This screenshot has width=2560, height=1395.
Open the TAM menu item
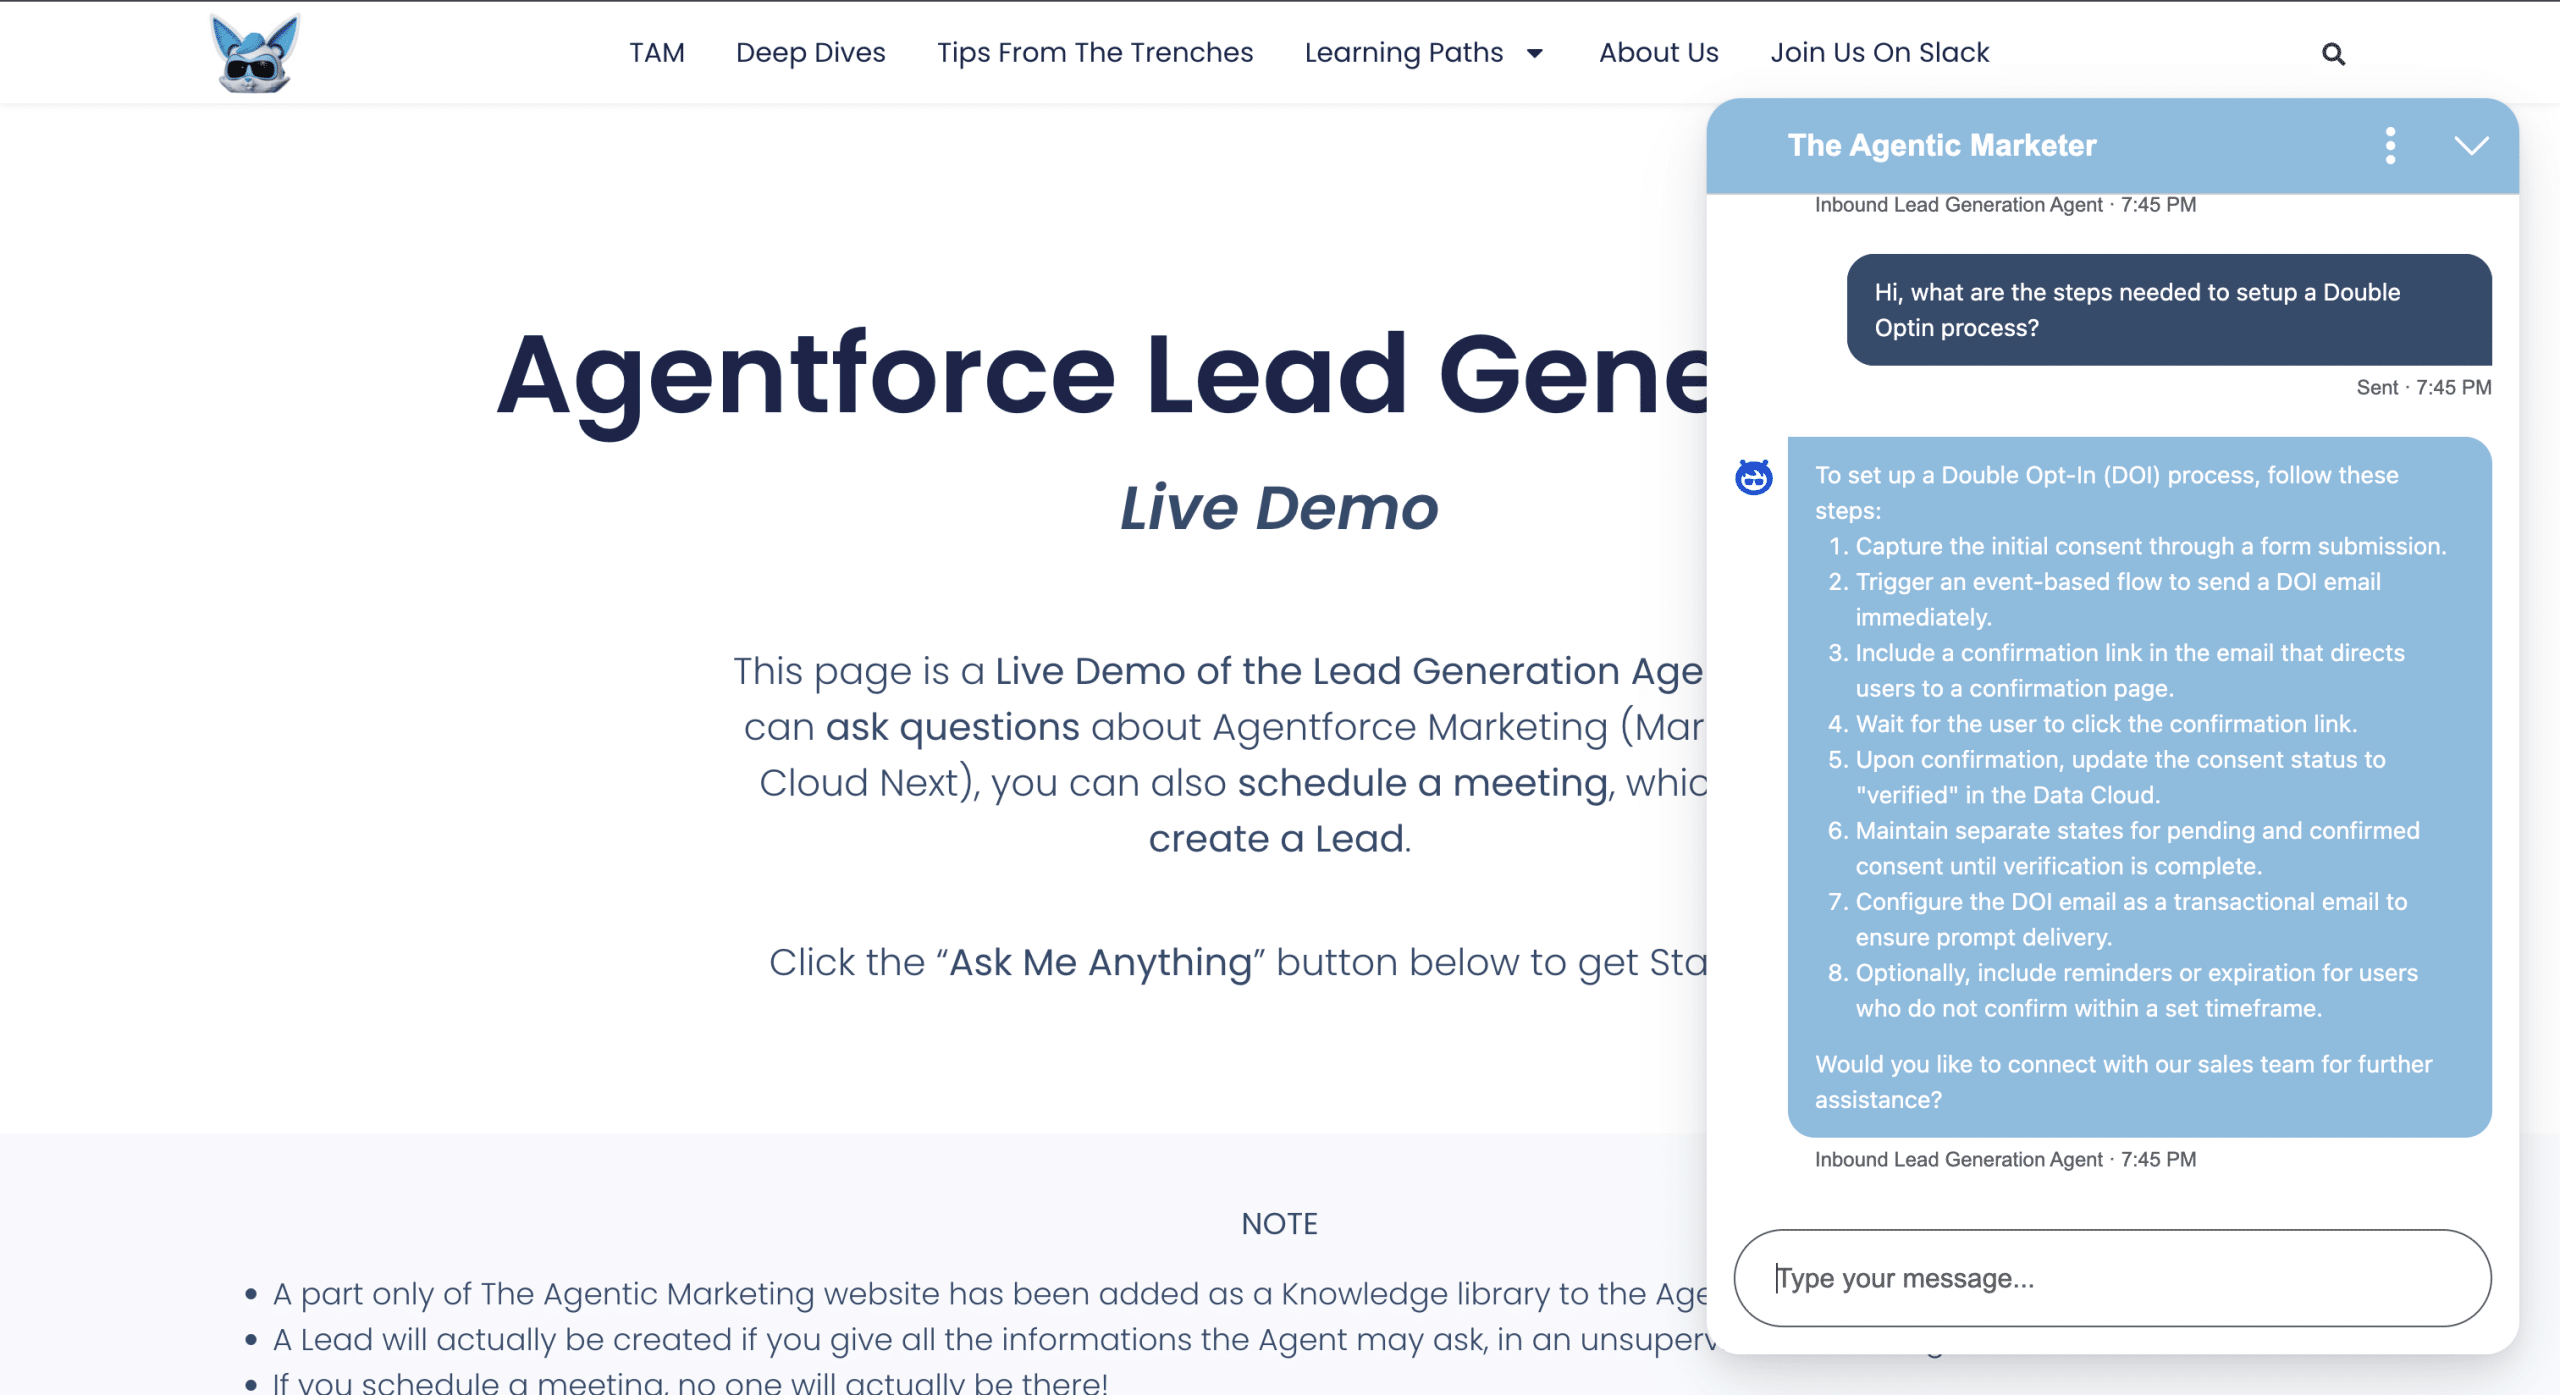(656, 53)
